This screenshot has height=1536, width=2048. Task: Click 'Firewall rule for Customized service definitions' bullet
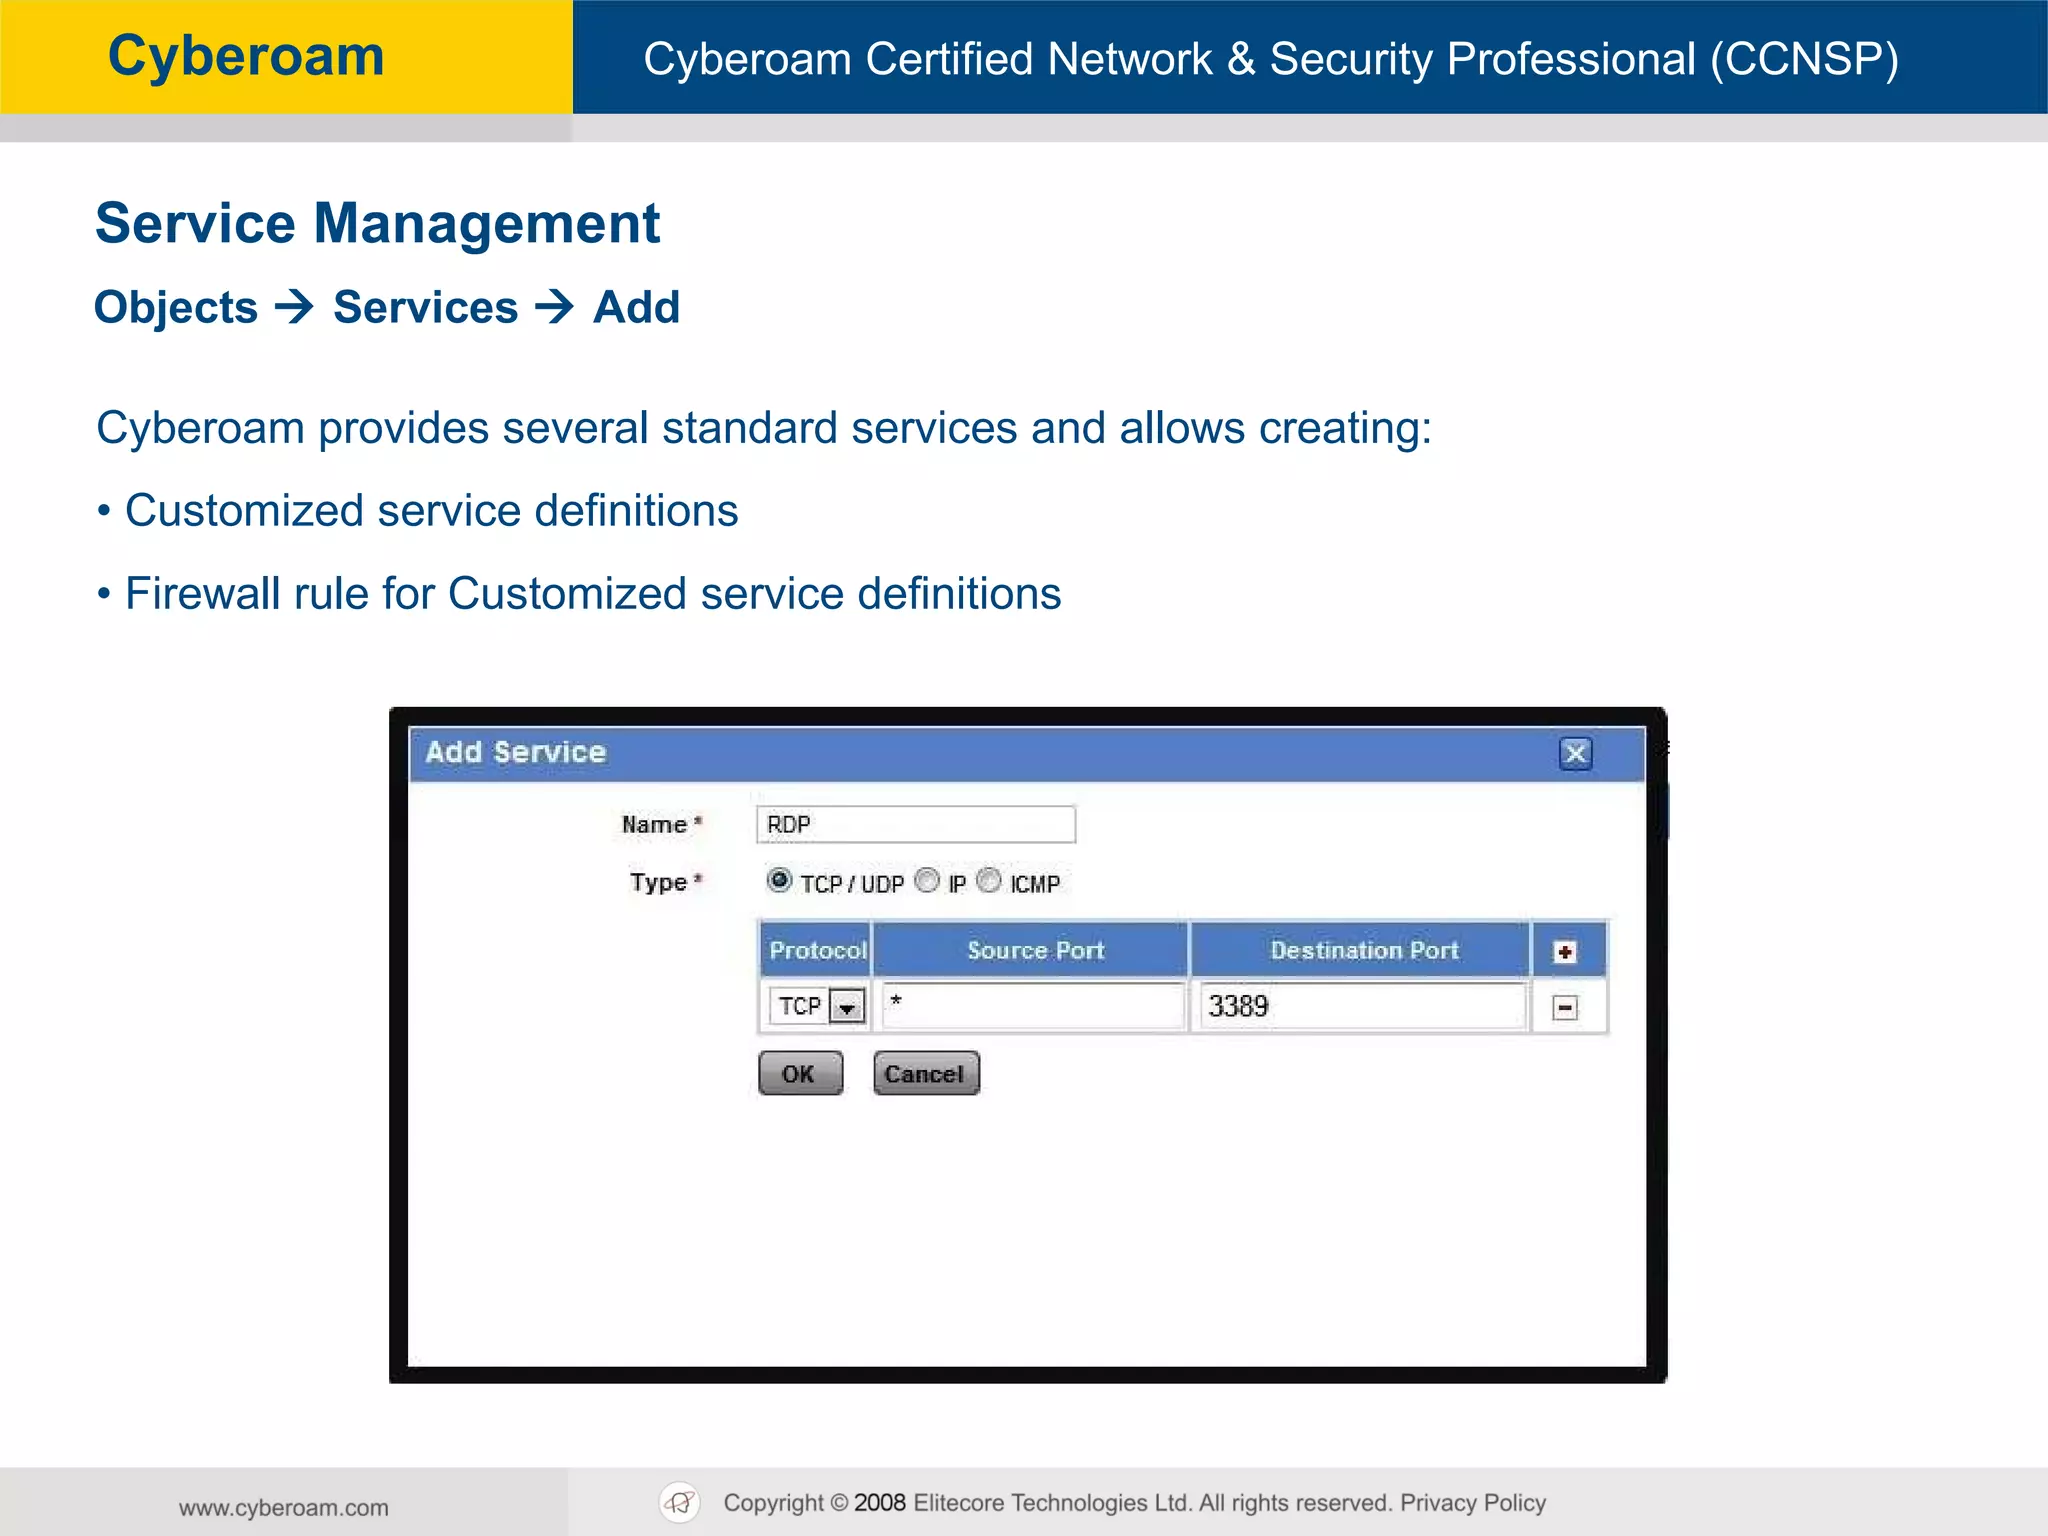click(x=593, y=594)
